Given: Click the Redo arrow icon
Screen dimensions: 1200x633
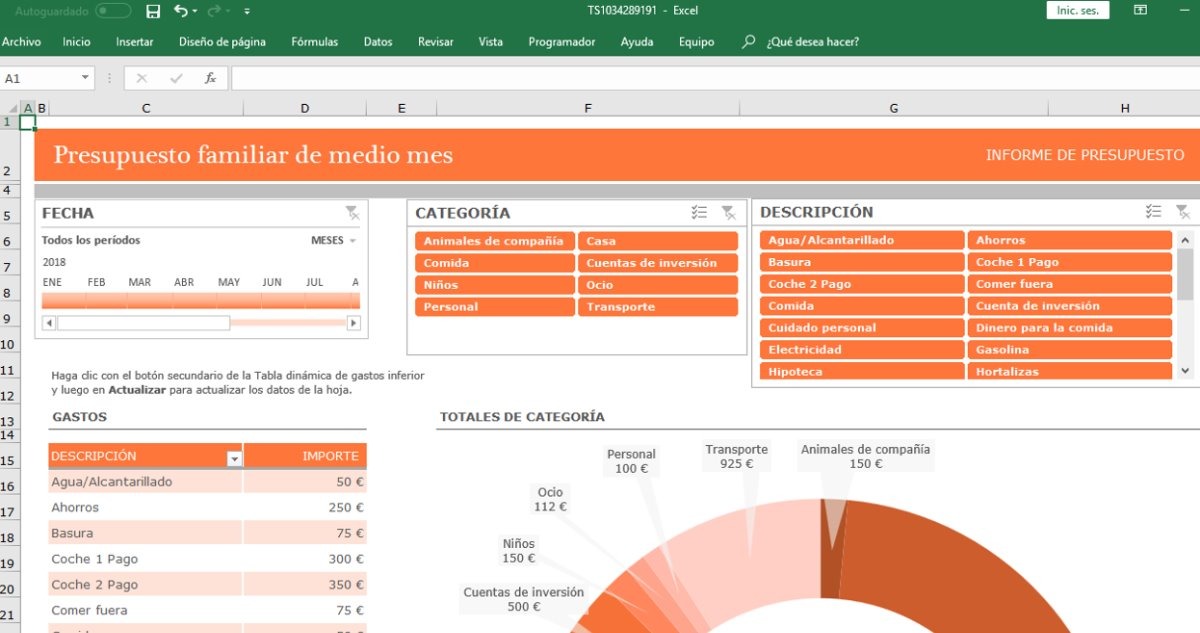Looking at the screenshot, I should (214, 11).
